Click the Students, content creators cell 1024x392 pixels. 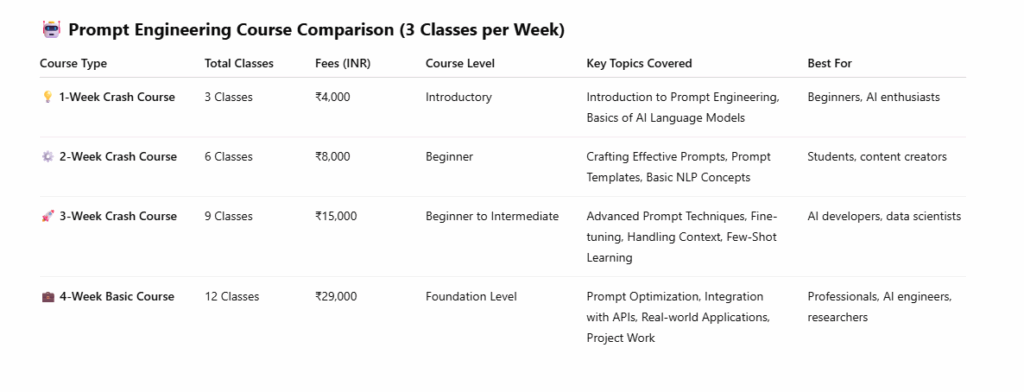(877, 157)
